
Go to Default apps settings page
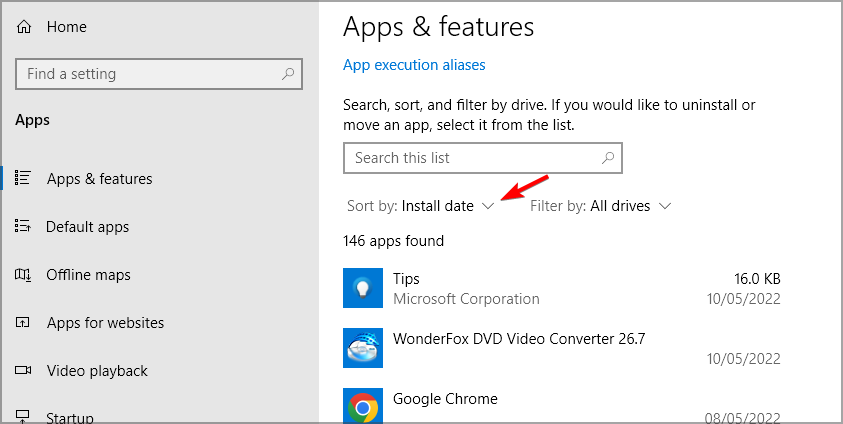pyautogui.click(x=87, y=227)
